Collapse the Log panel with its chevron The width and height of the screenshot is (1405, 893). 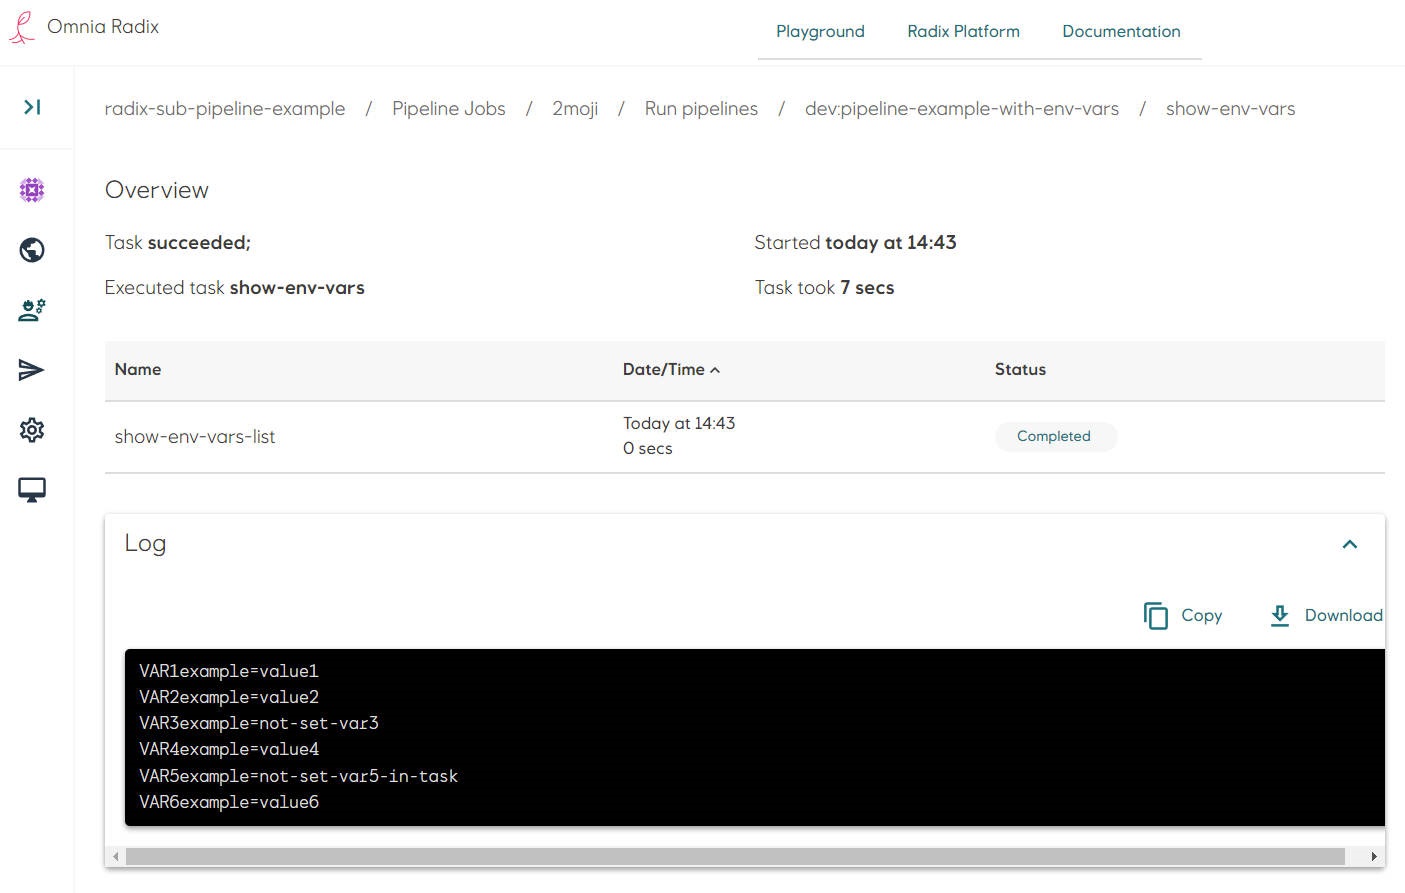[x=1350, y=544]
